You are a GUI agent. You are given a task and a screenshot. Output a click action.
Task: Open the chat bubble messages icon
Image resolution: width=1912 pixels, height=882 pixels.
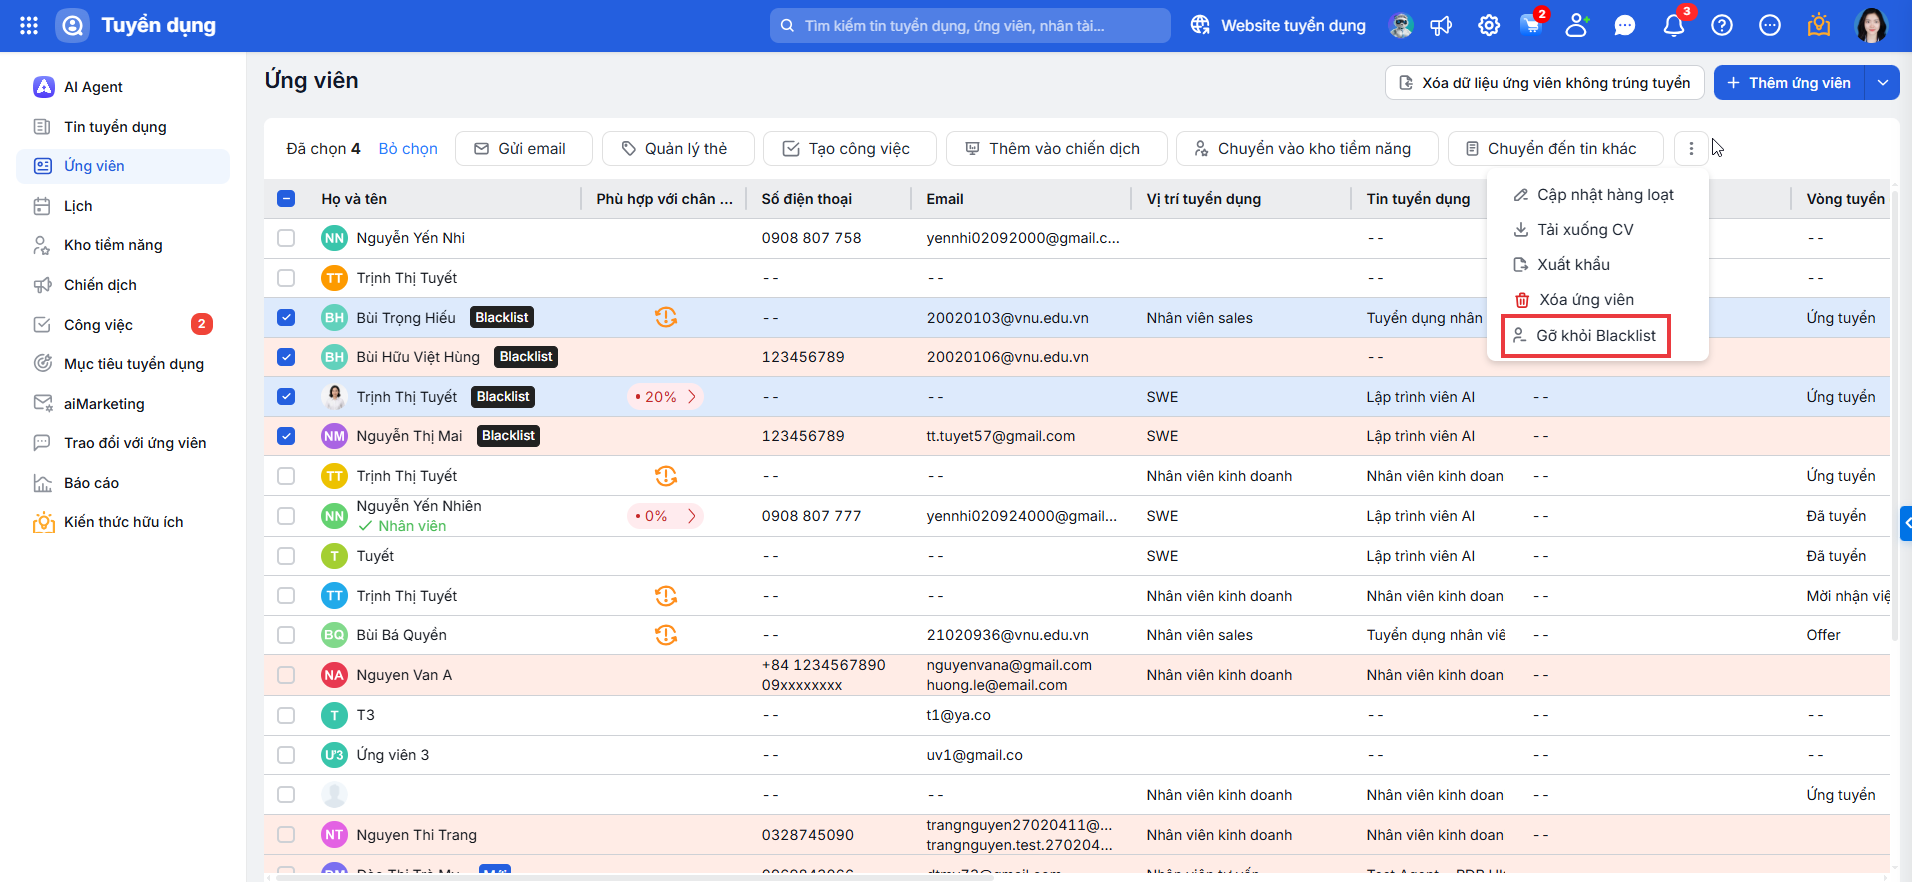coord(1625,26)
